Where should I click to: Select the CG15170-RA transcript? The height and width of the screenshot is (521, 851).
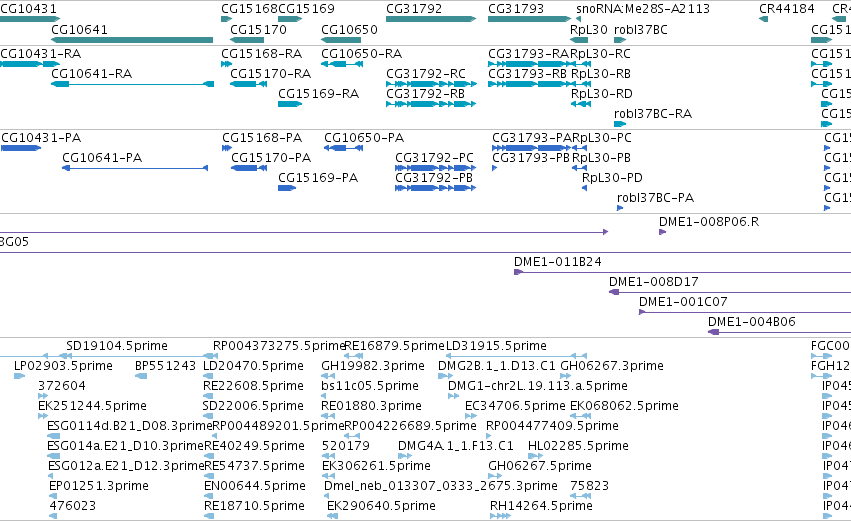point(248,84)
